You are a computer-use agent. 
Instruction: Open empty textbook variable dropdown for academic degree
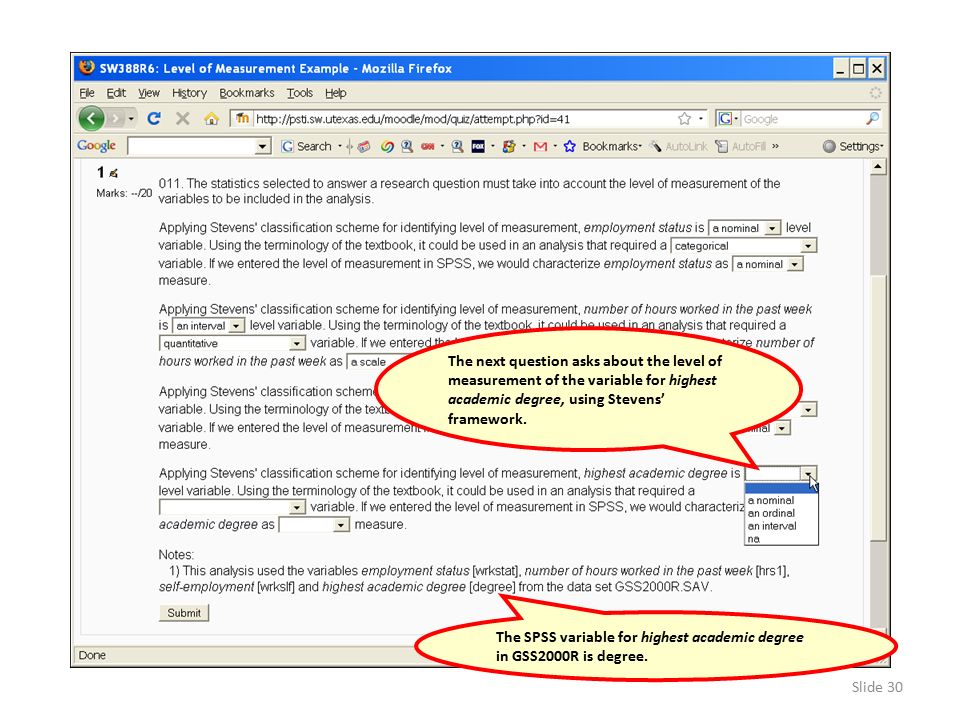[x=232, y=507]
